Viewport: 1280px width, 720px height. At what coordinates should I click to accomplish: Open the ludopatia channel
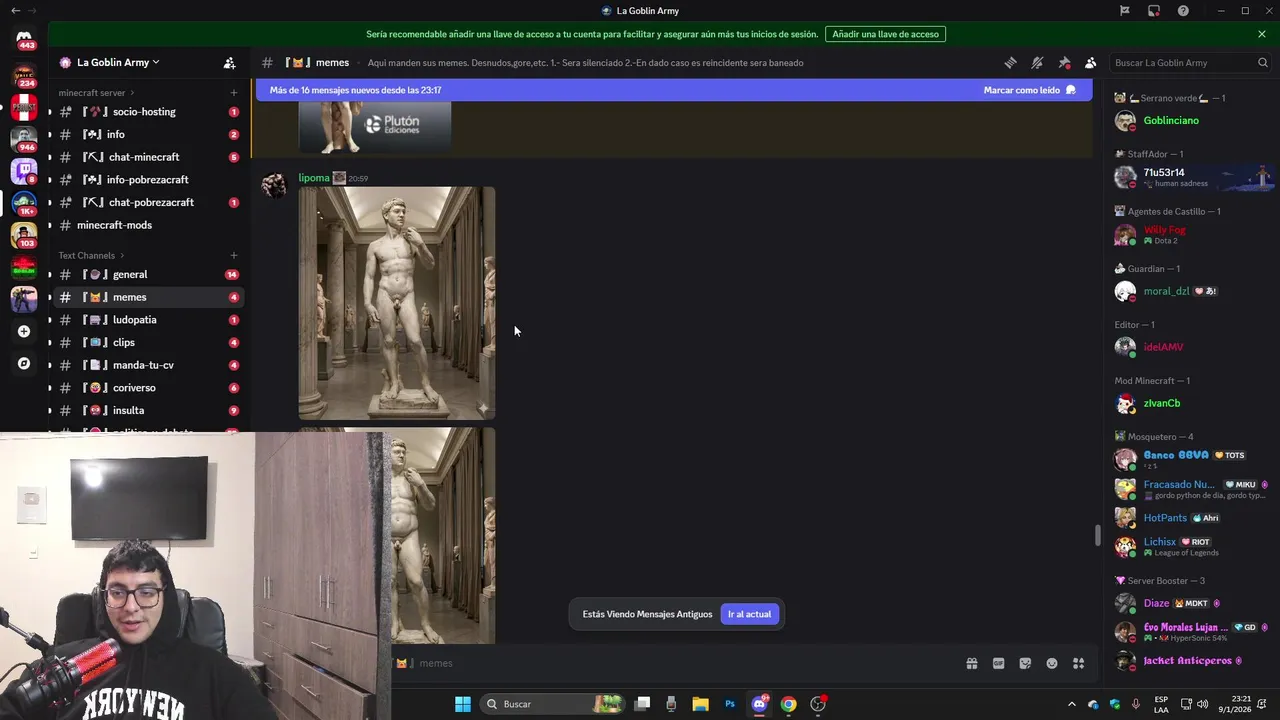148,320
